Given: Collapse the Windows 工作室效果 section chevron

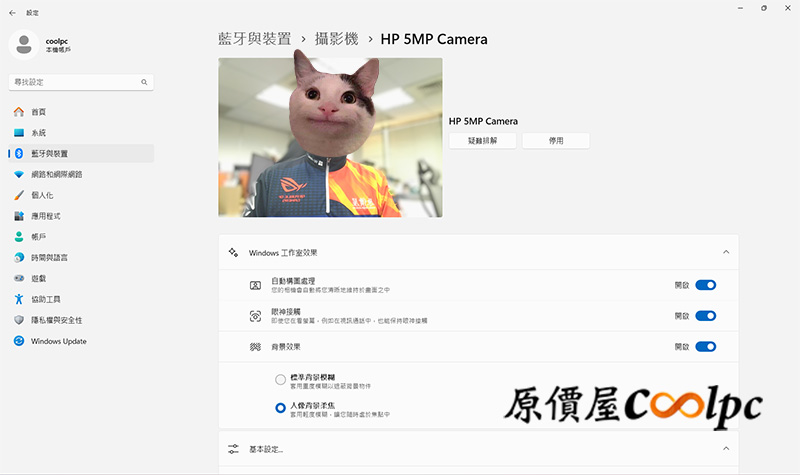Looking at the screenshot, I should (x=726, y=252).
